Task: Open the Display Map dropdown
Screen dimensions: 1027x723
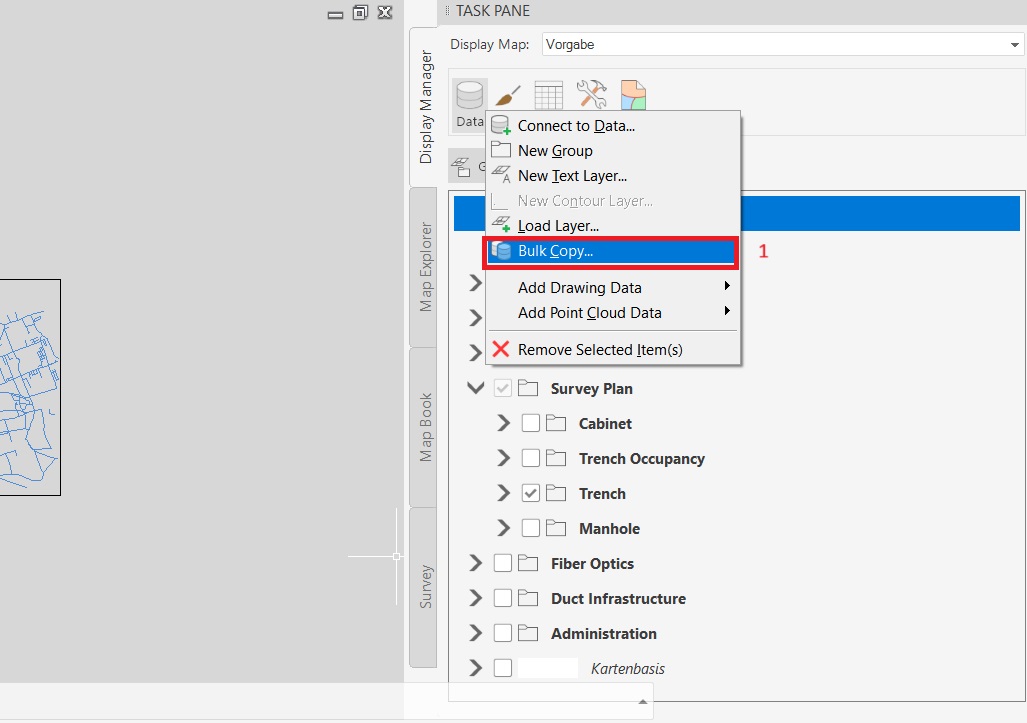Action: click(x=1016, y=45)
